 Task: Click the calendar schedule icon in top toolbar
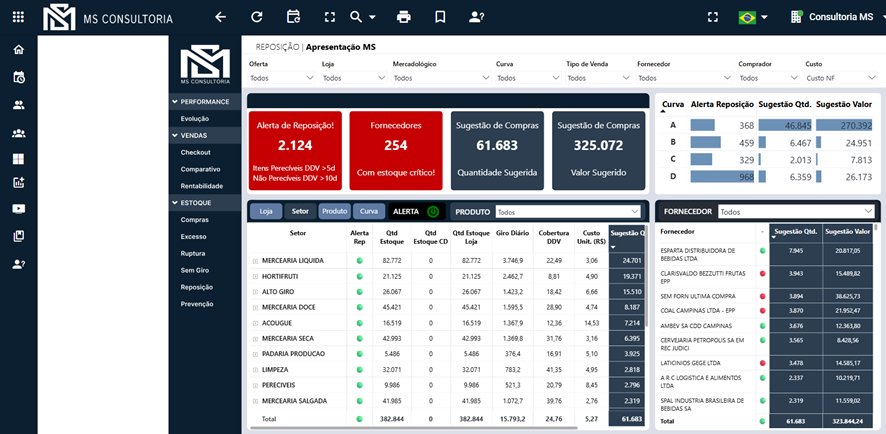pos(293,17)
